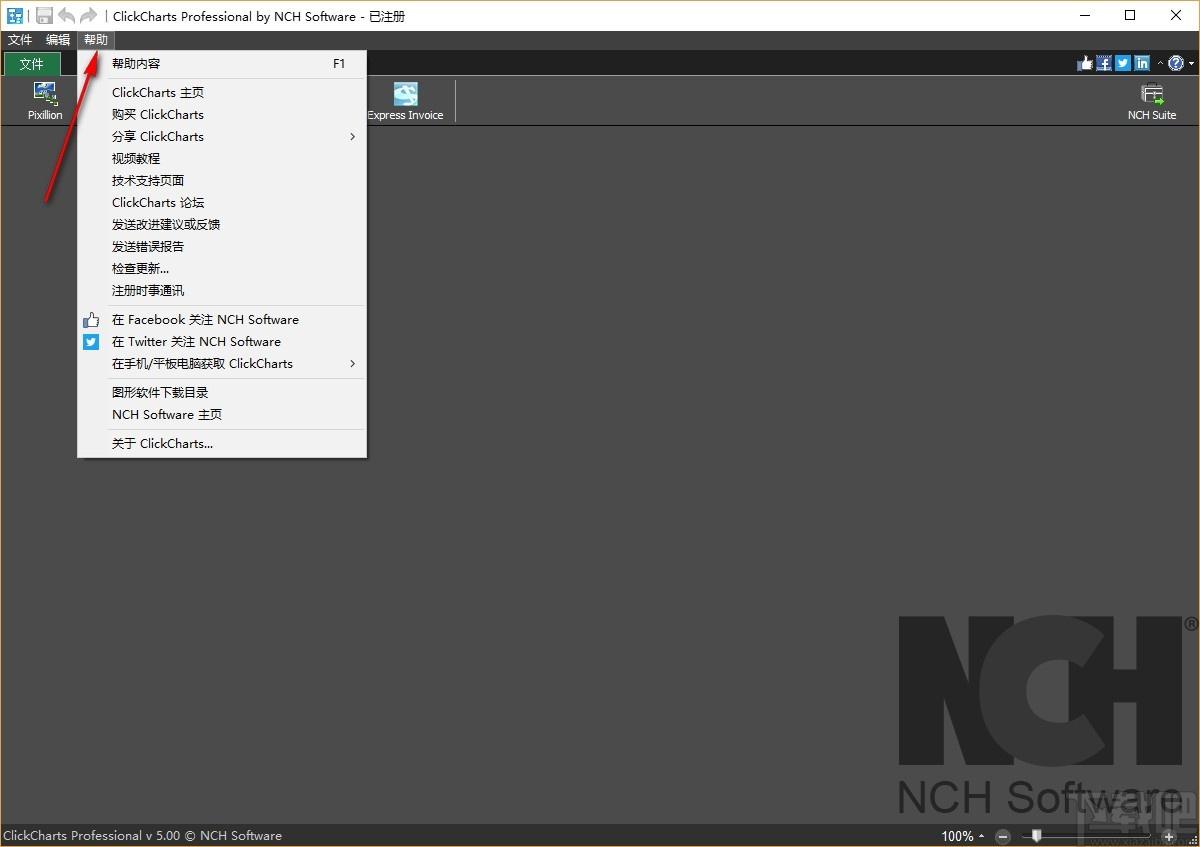Select 图形软件下载目录 menu entry
Viewport: 1200px width, 847px height.
pos(222,393)
